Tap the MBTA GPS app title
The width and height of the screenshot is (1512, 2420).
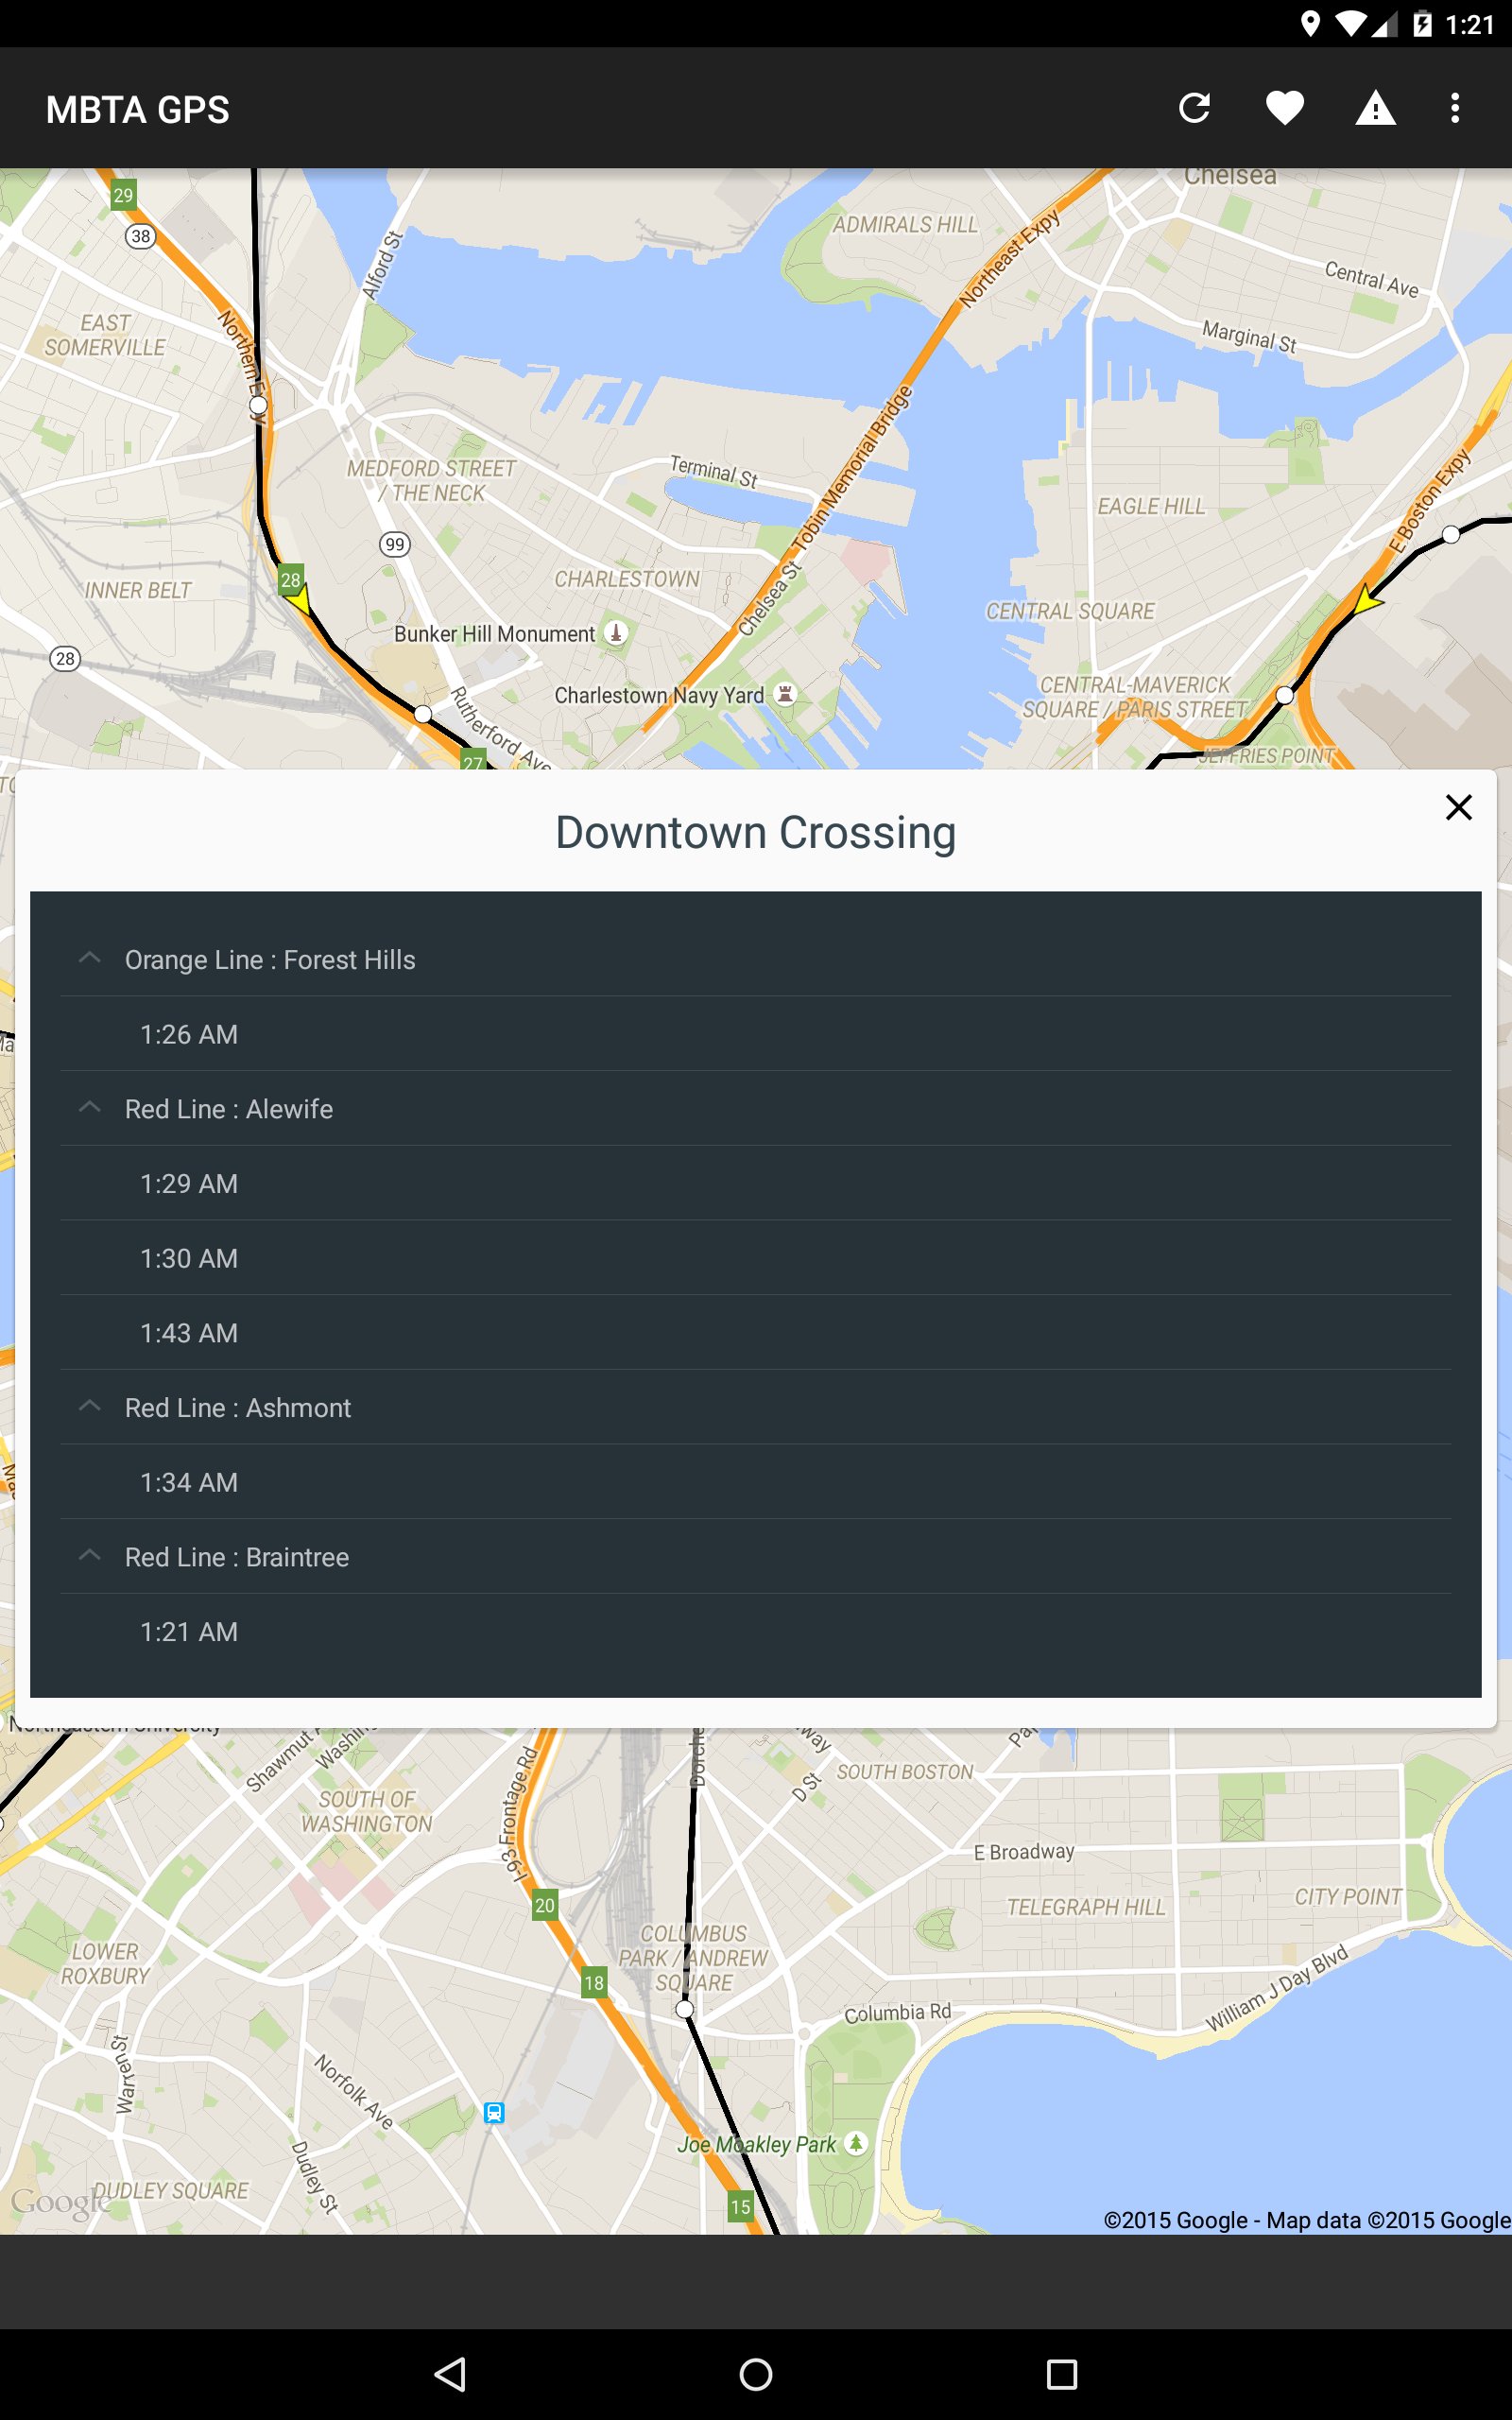click(138, 109)
